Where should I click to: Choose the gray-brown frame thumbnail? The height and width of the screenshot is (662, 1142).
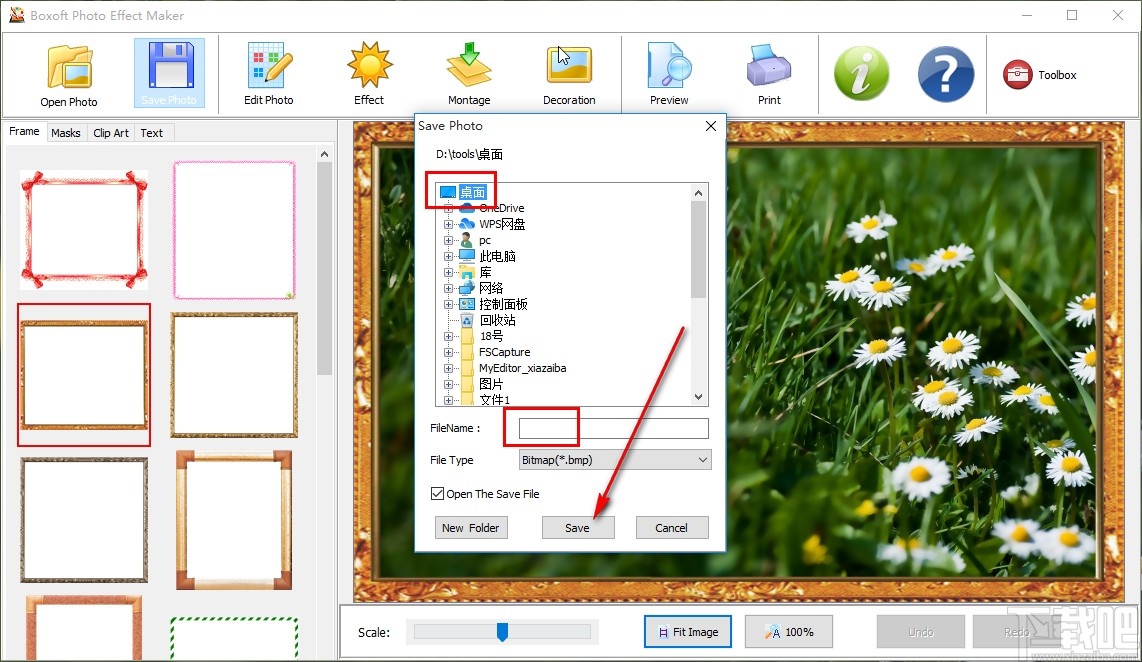point(84,520)
